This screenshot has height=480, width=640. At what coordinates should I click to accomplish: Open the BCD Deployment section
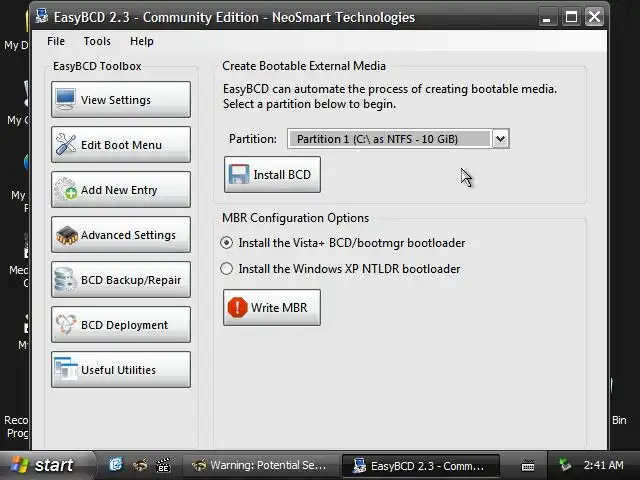tap(121, 324)
